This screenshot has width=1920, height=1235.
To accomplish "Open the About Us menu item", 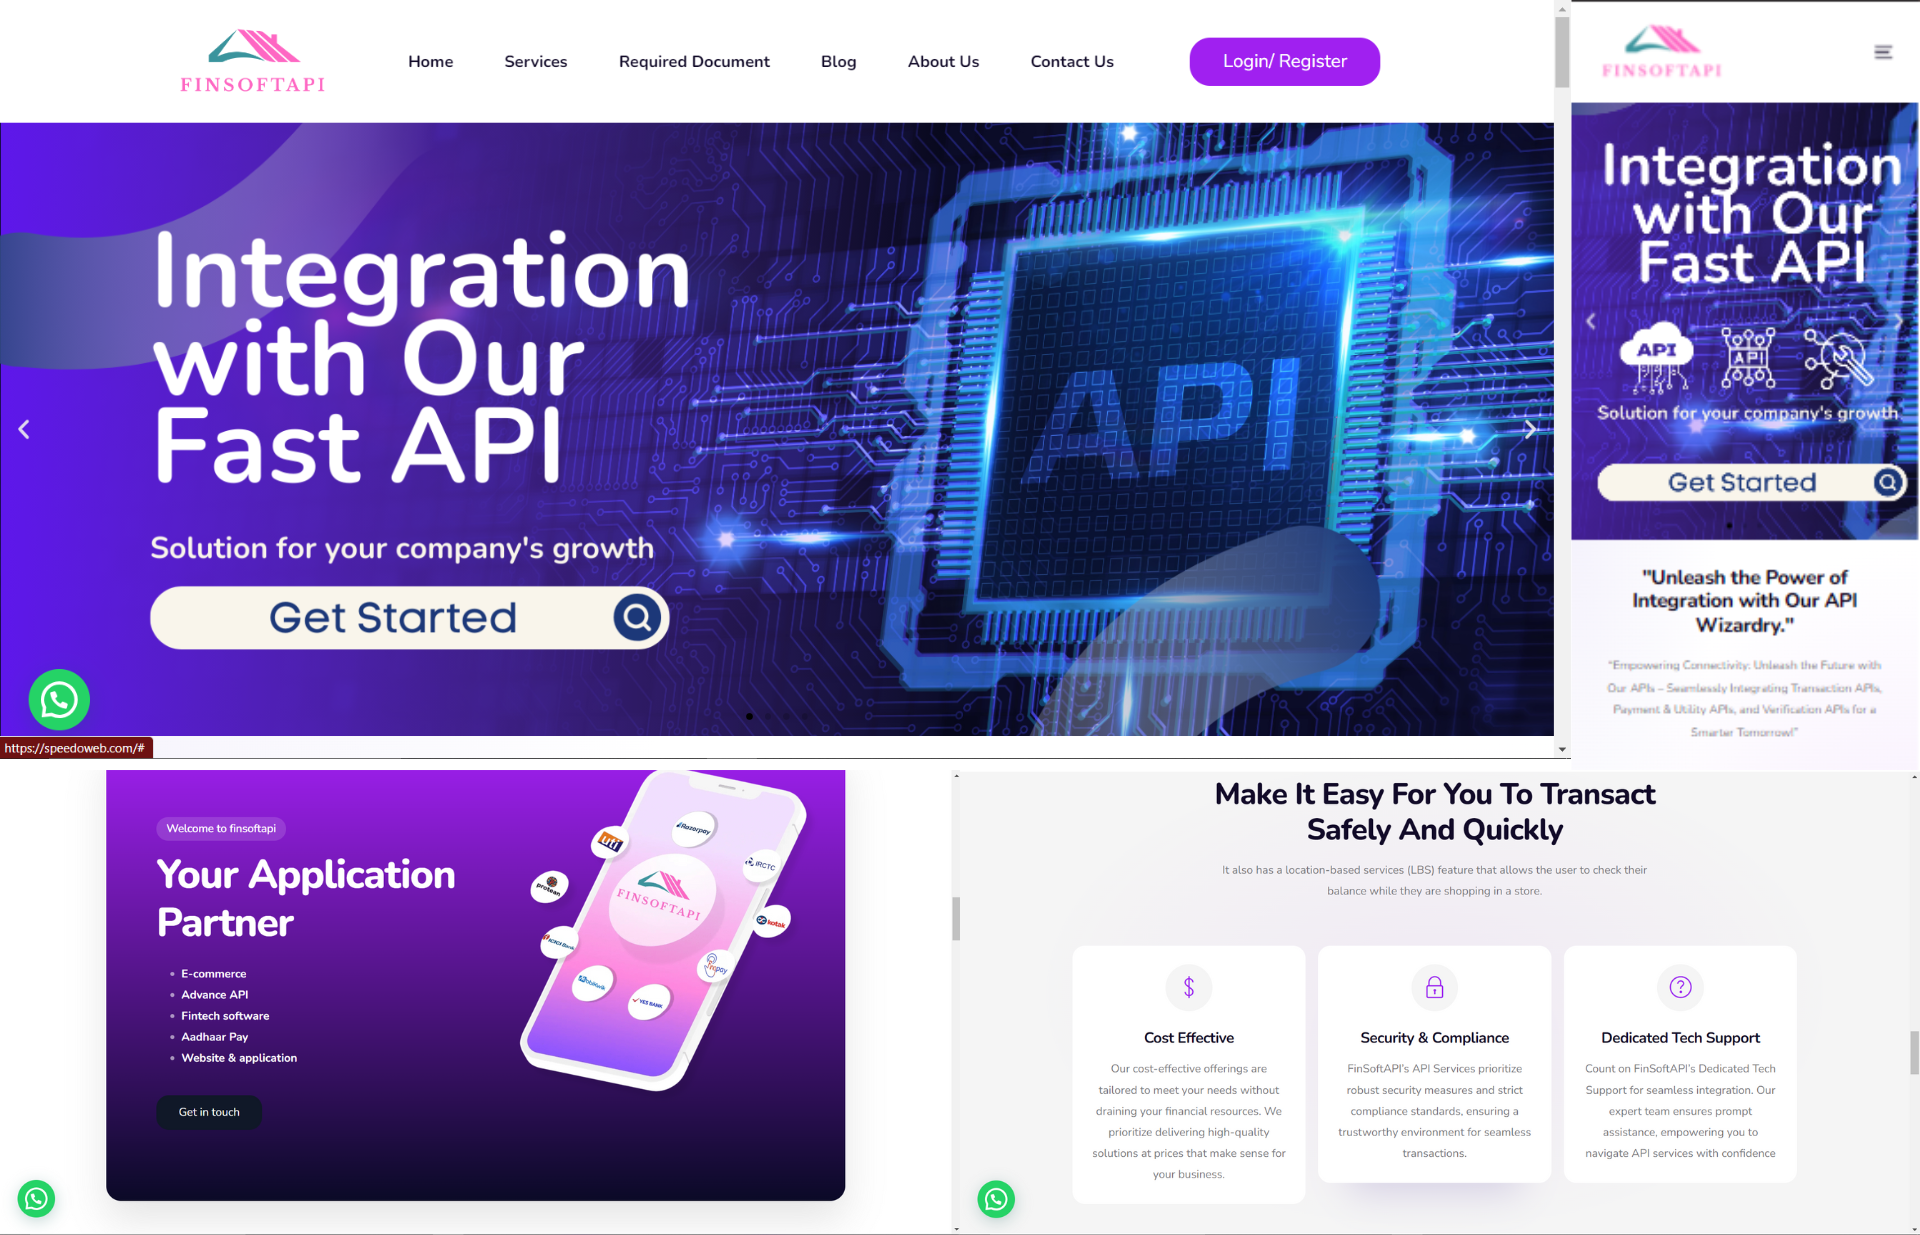I will click(943, 62).
